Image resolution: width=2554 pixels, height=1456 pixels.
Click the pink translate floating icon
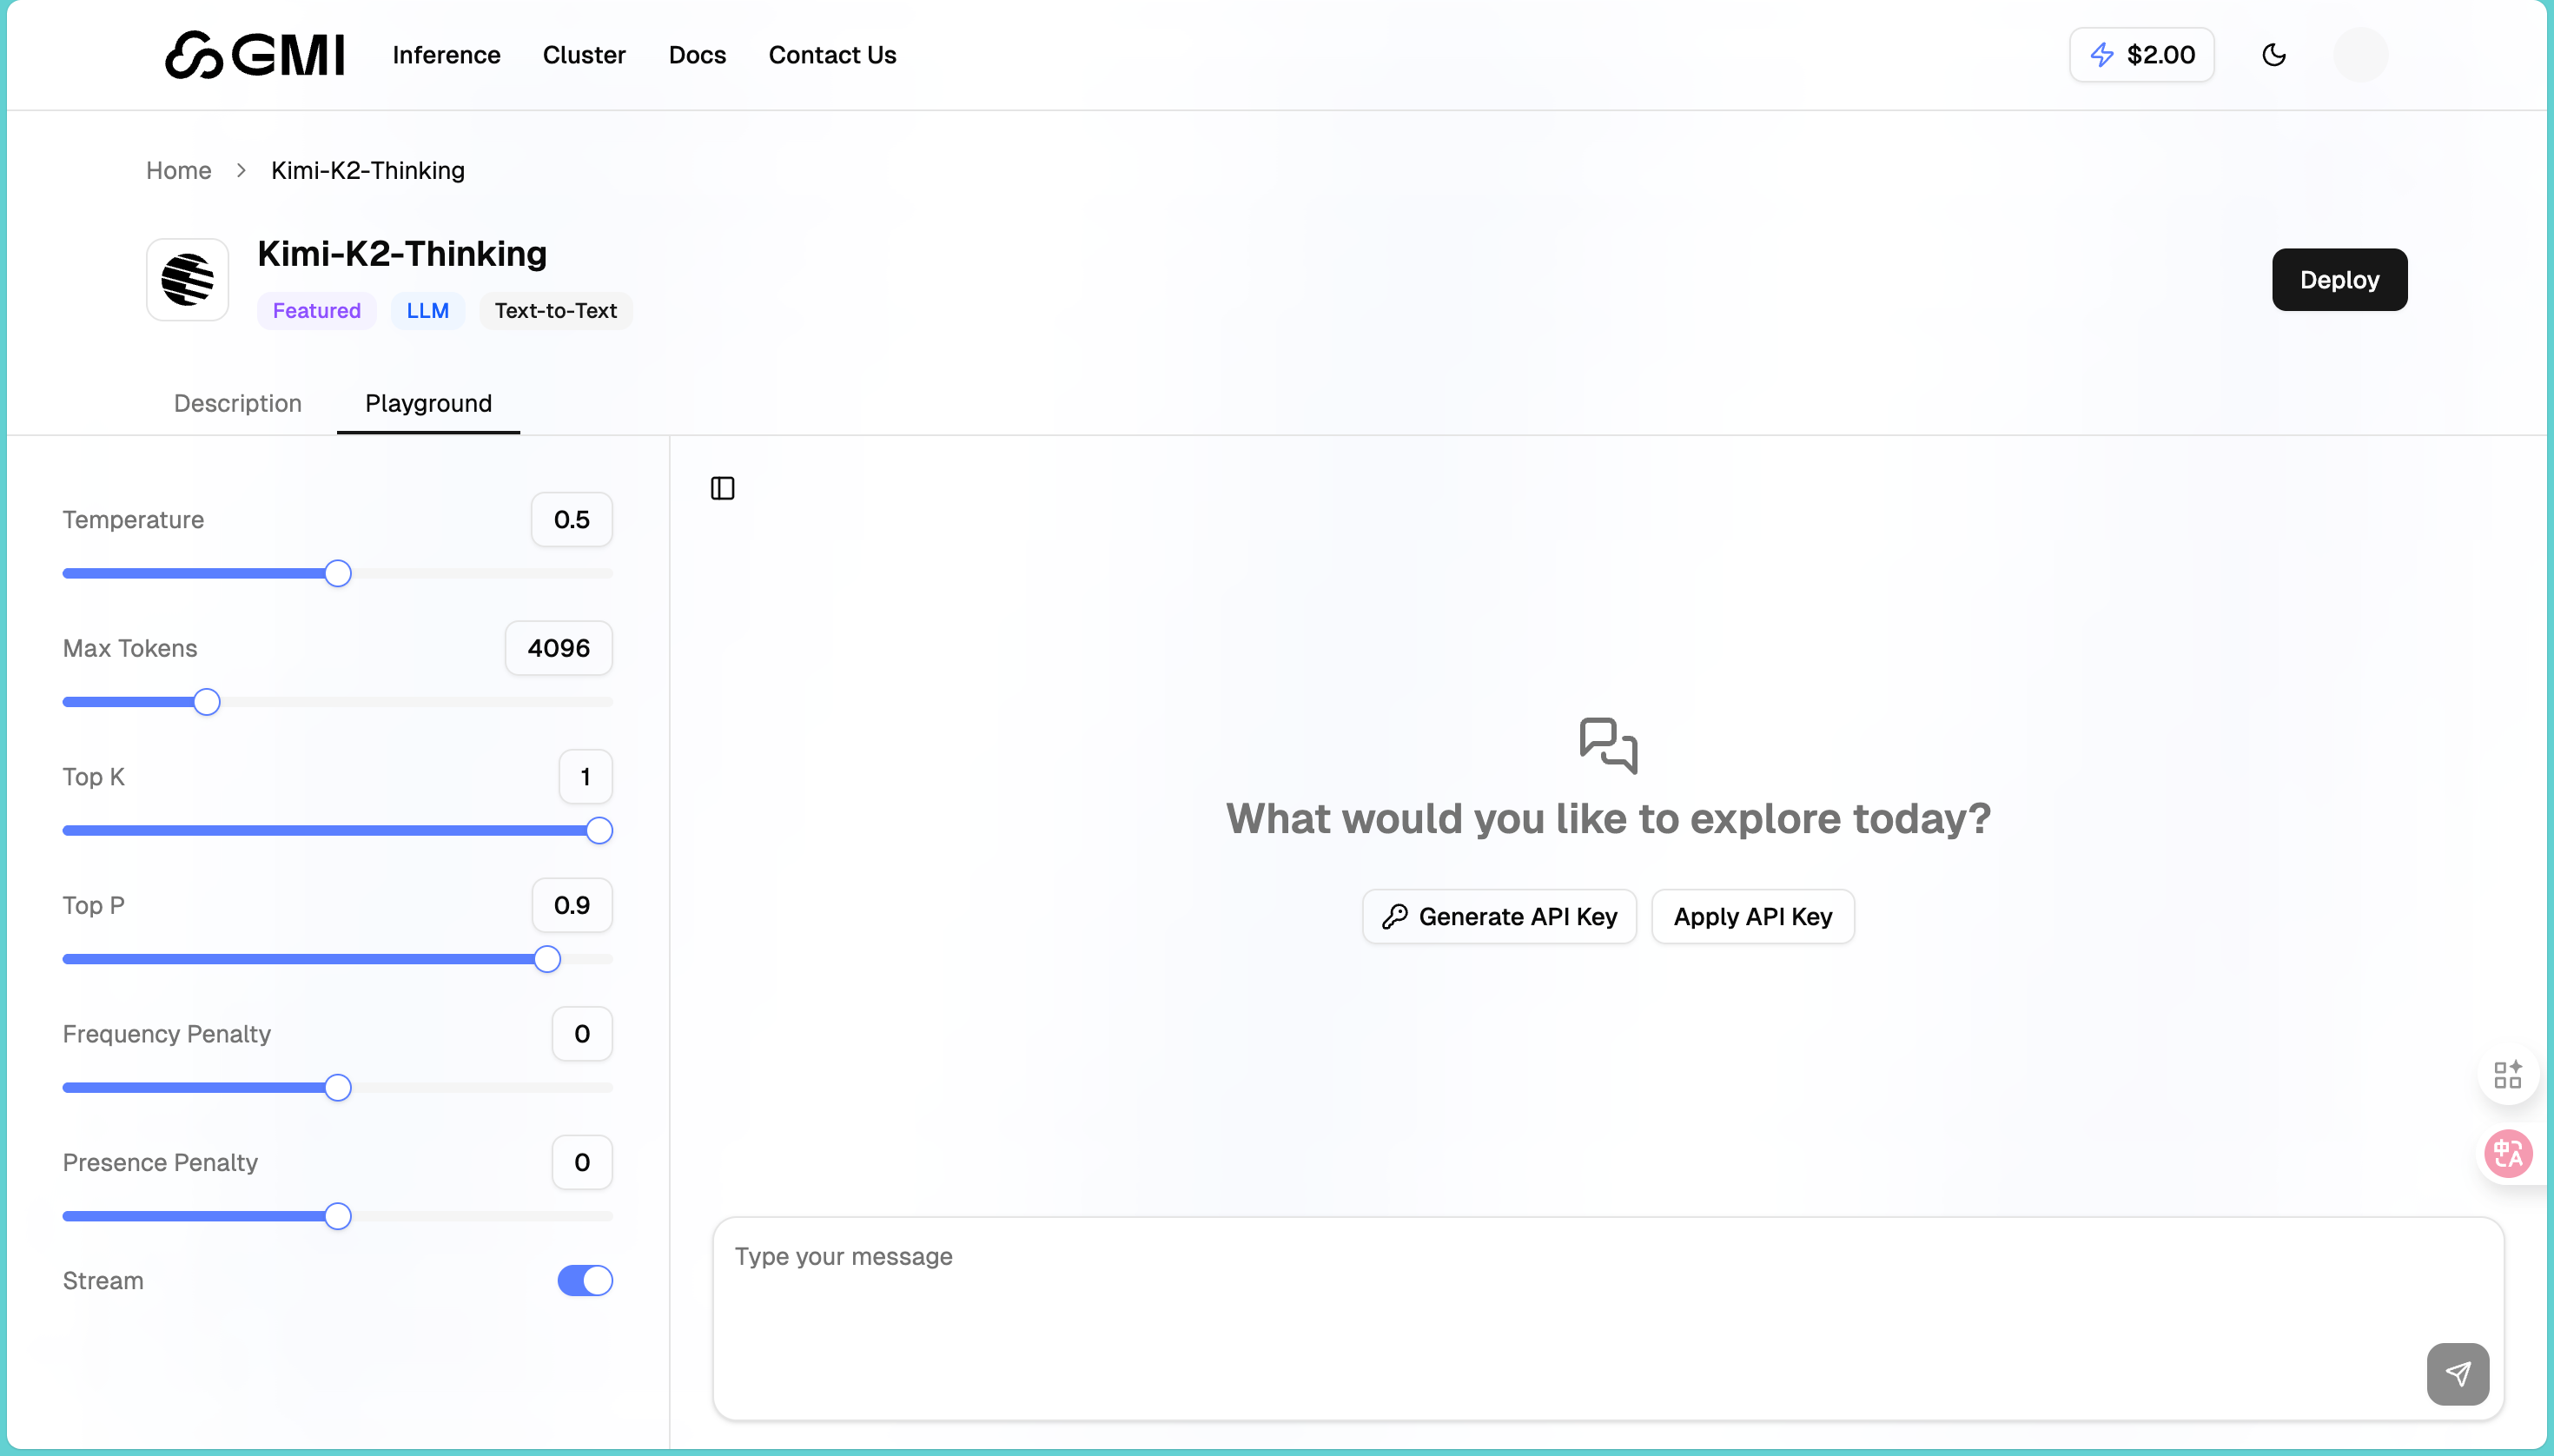pyautogui.click(x=2508, y=1154)
